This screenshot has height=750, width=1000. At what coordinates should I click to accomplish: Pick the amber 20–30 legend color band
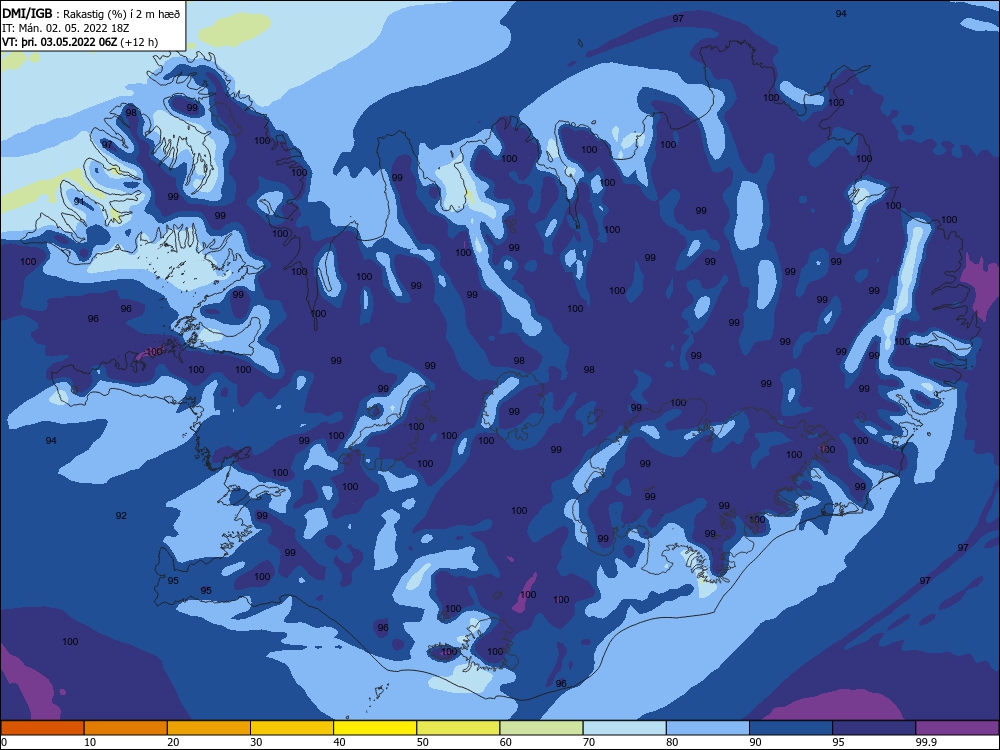coord(209,728)
